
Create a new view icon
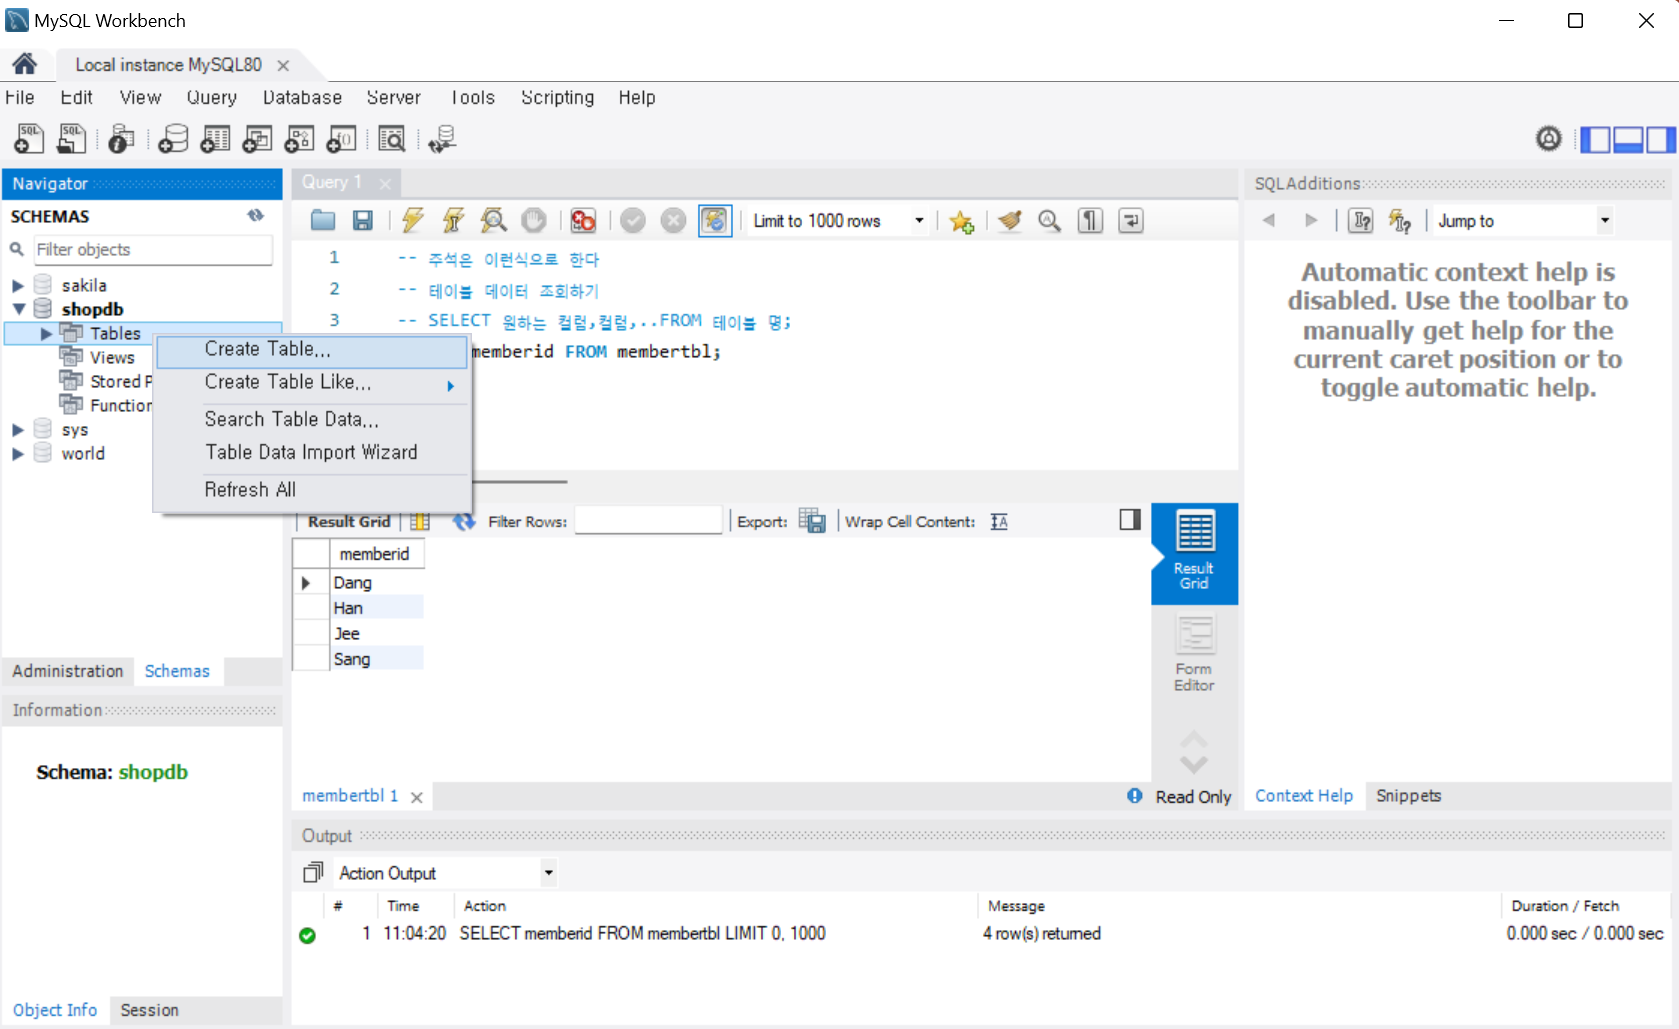pos(257,138)
